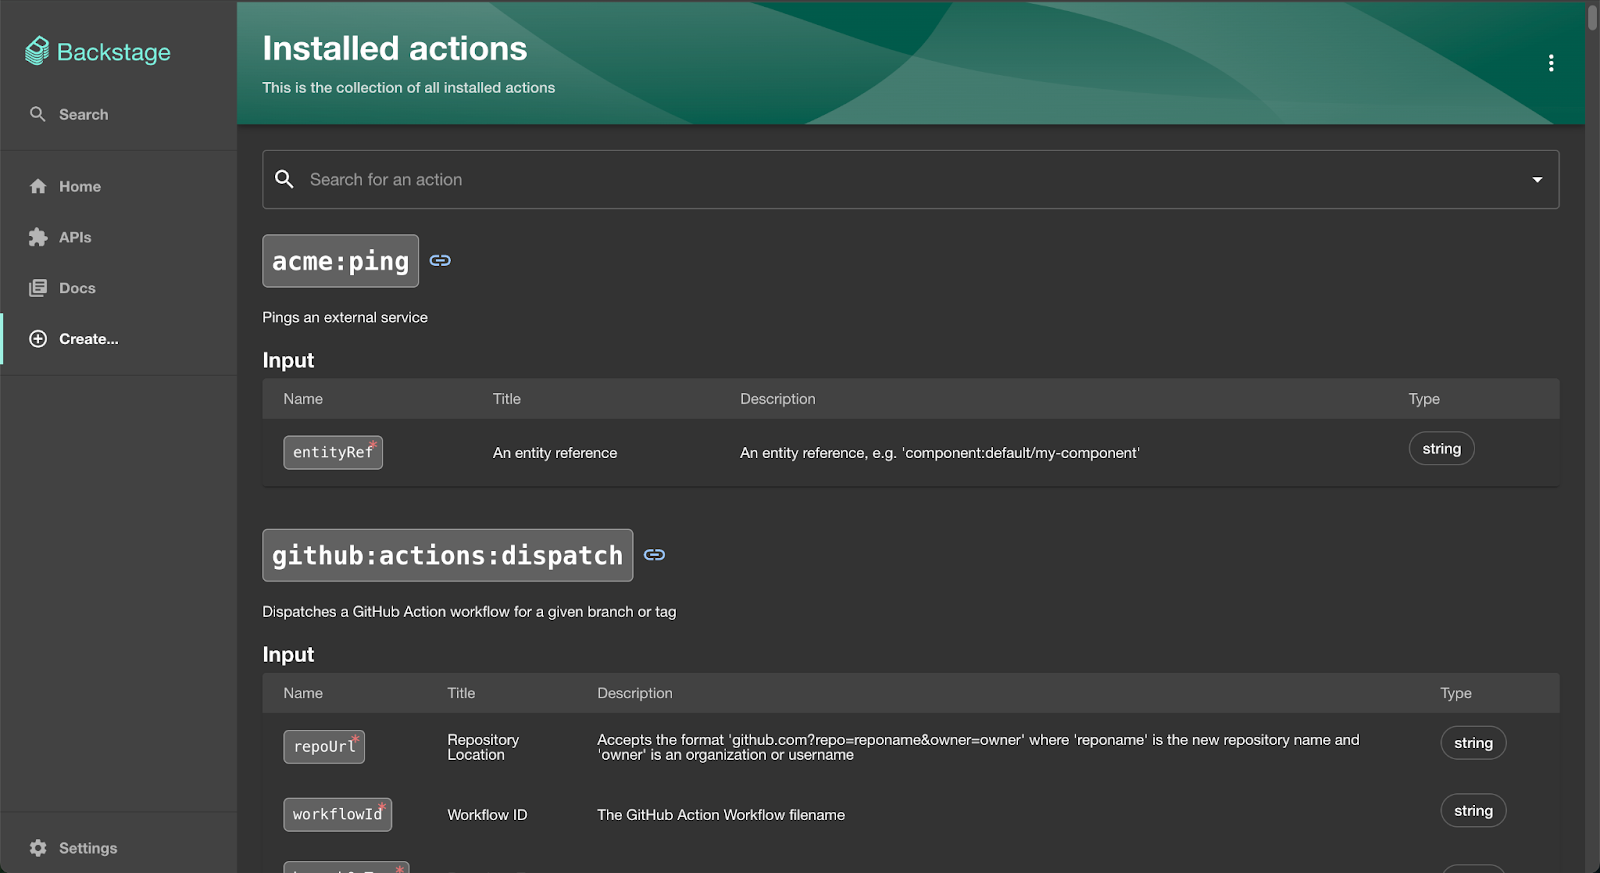Click the string type chip for workflowId
The height and width of the screenshot is (873, 1600).
click(1473, 811)
